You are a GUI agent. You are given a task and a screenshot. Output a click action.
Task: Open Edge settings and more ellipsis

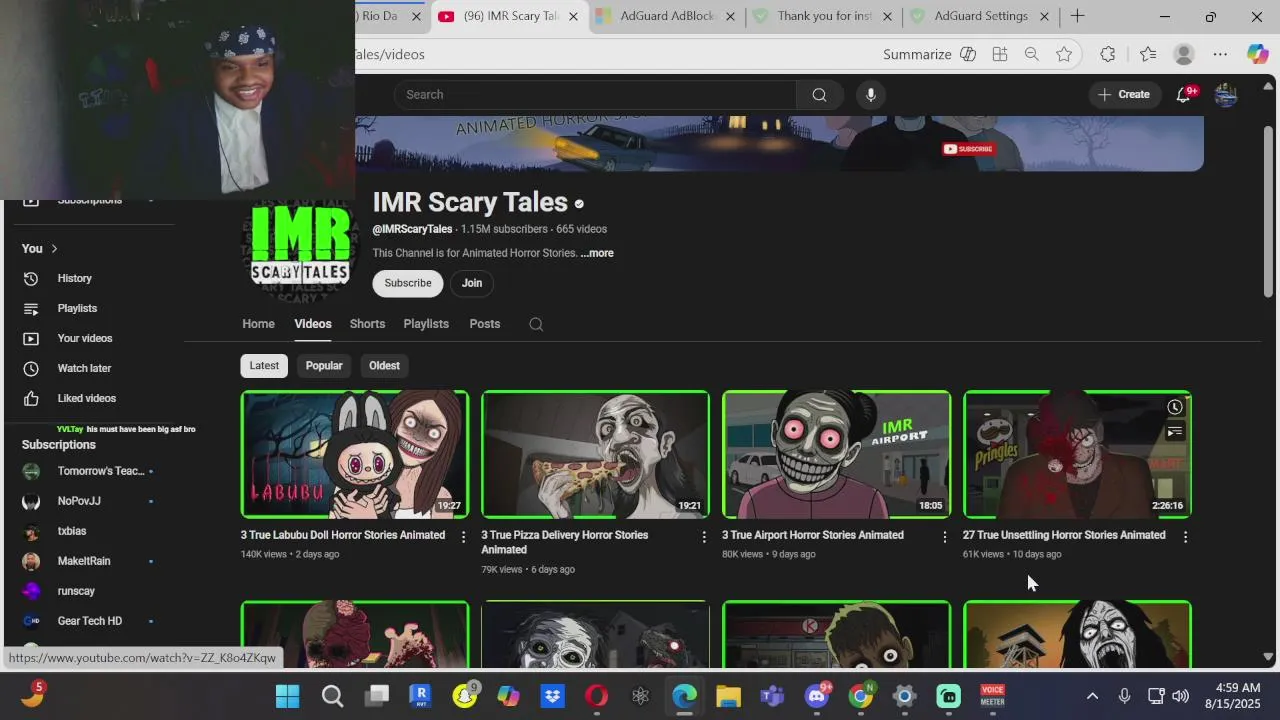1220,54
